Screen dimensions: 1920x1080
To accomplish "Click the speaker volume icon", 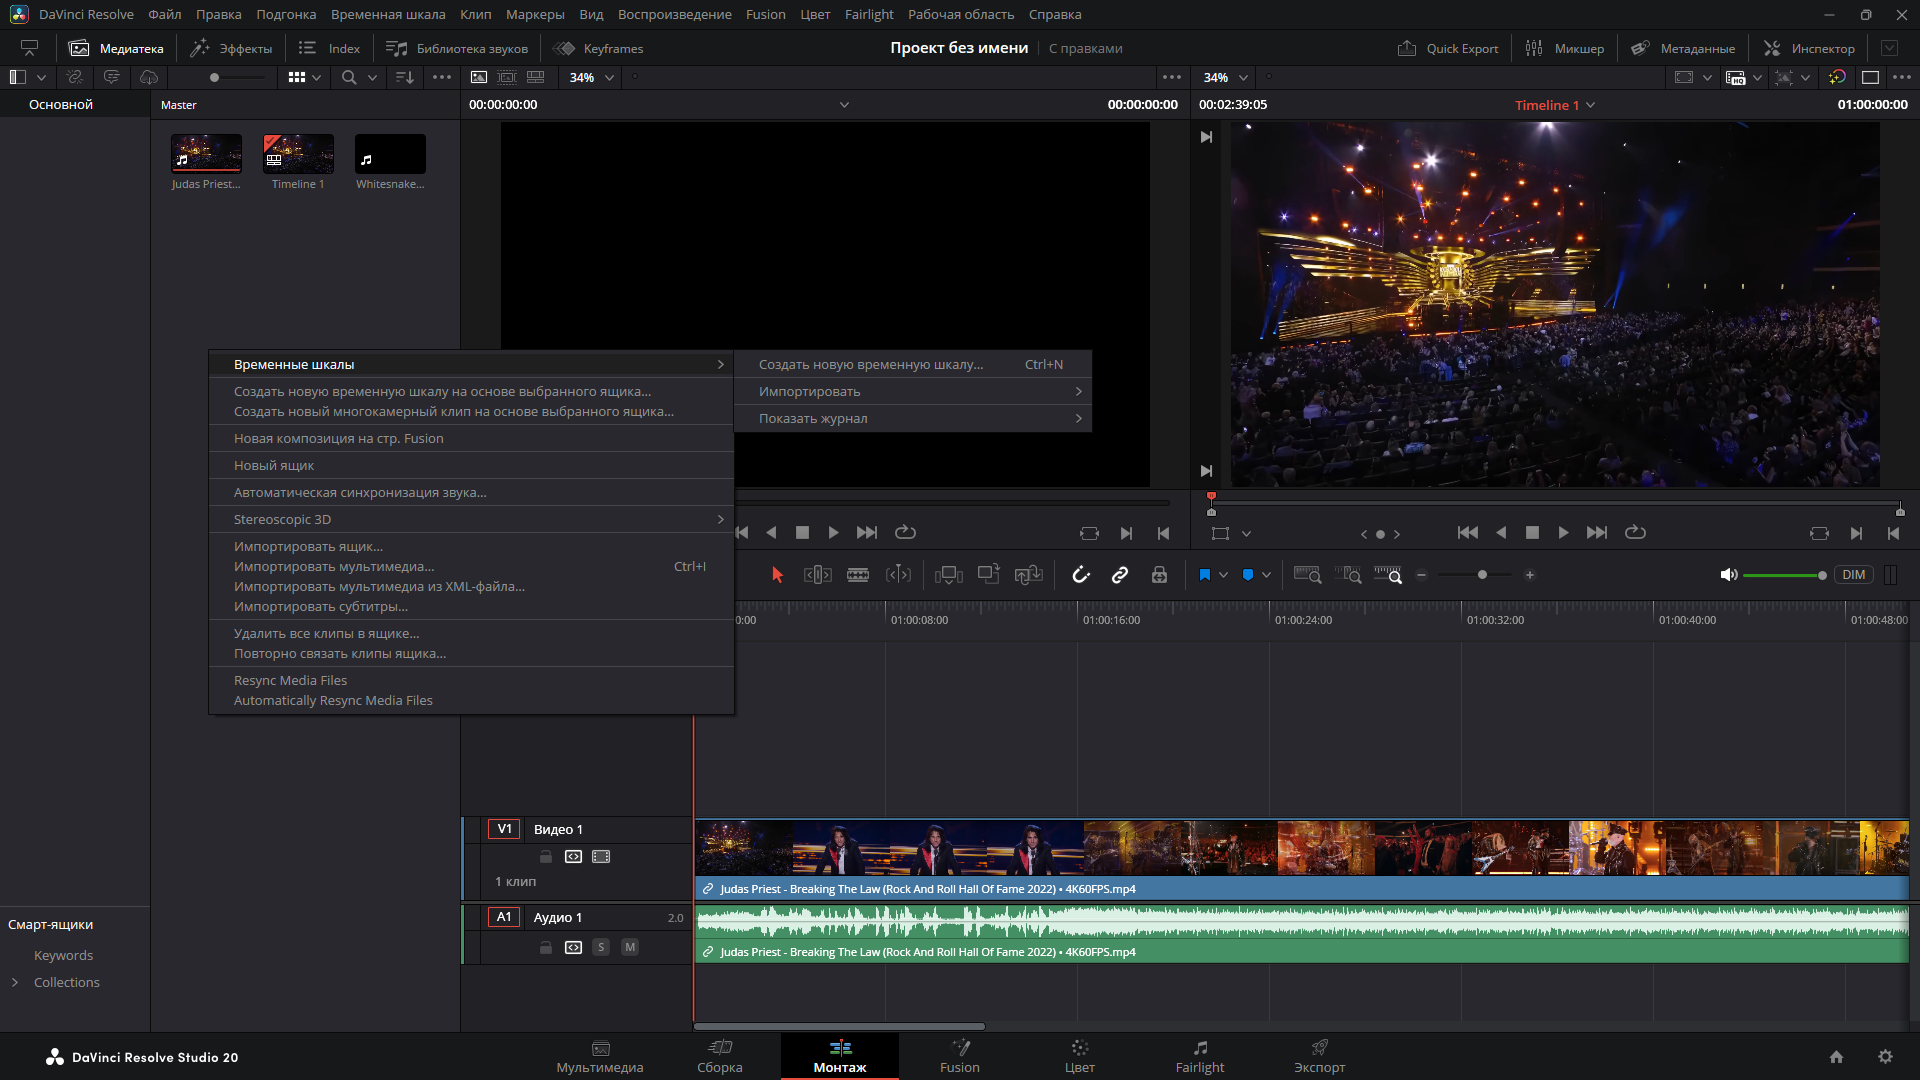I will coord(1728,575).
